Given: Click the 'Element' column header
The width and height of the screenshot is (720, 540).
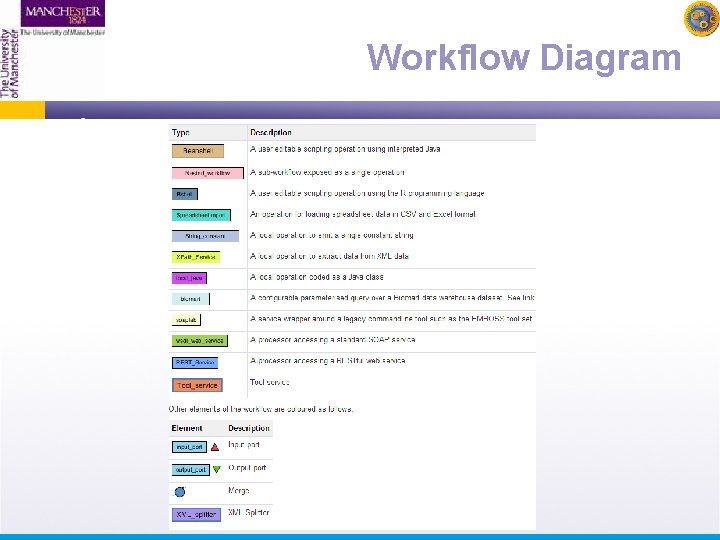Looking at the screenshot, I should [x=187, y=428].
